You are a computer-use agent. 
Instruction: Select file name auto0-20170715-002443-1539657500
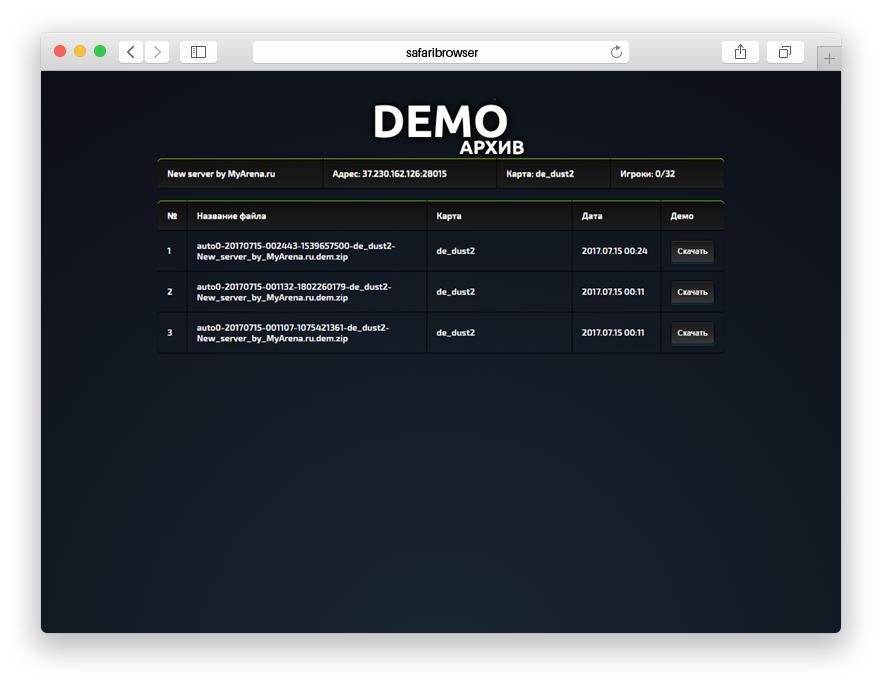click(296, 251)
